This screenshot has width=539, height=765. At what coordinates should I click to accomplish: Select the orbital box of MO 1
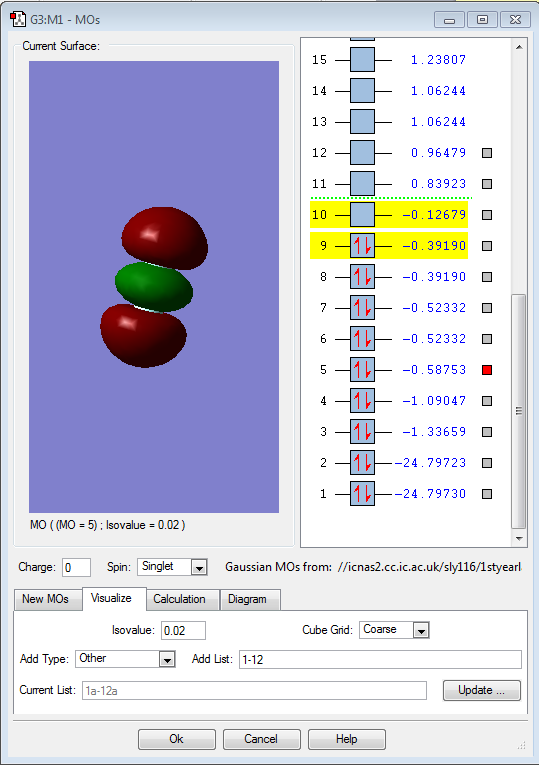[362, 494]
